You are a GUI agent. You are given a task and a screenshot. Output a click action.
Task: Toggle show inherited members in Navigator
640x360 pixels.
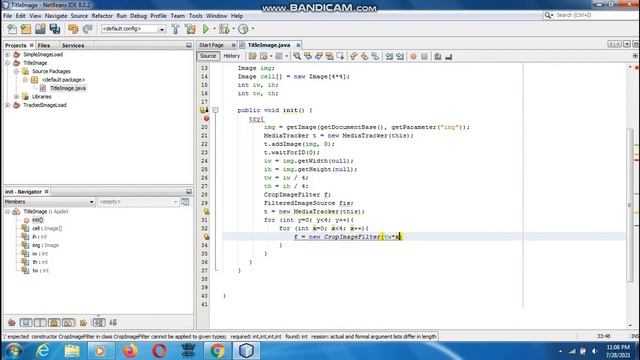pos(12,323)
